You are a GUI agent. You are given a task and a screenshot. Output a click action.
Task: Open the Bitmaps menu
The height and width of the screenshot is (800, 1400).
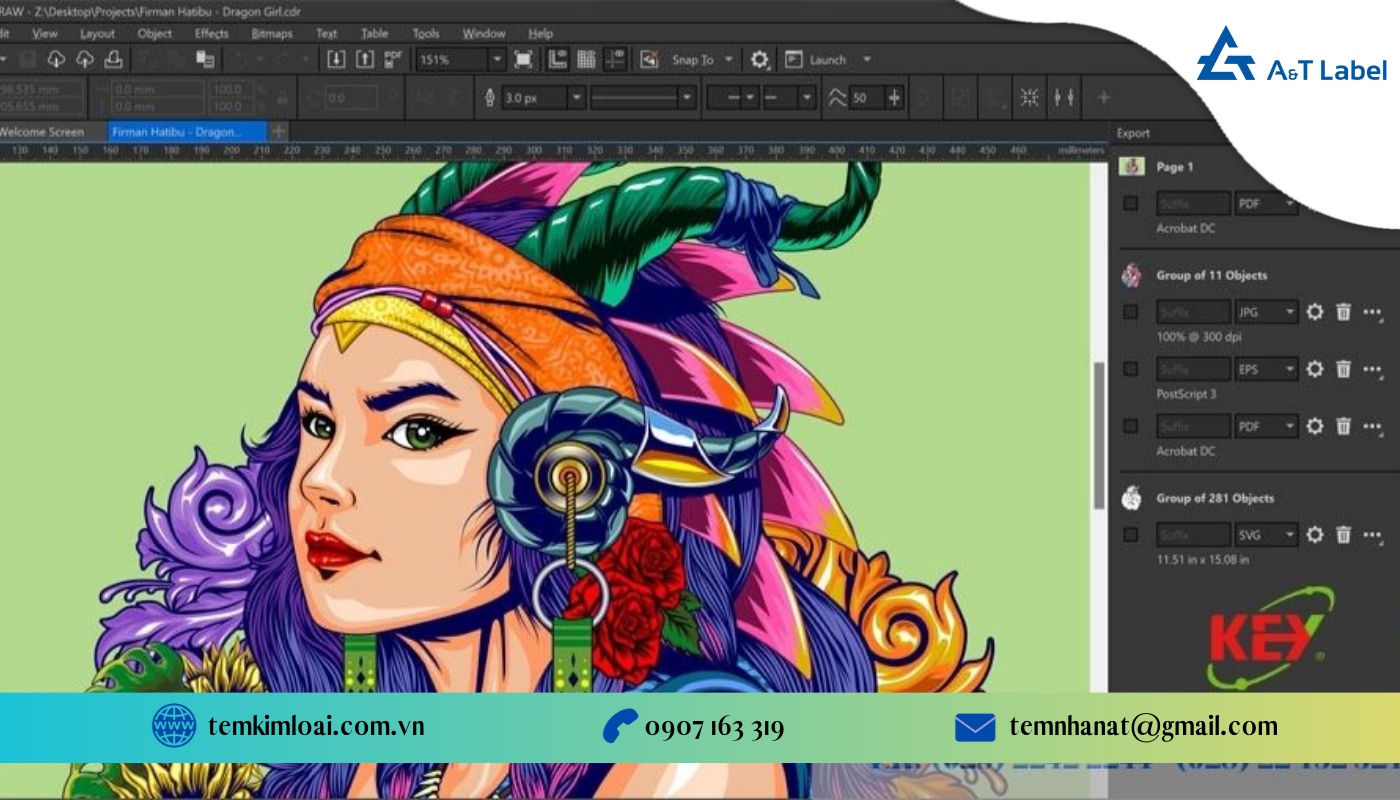coord(271,33)
